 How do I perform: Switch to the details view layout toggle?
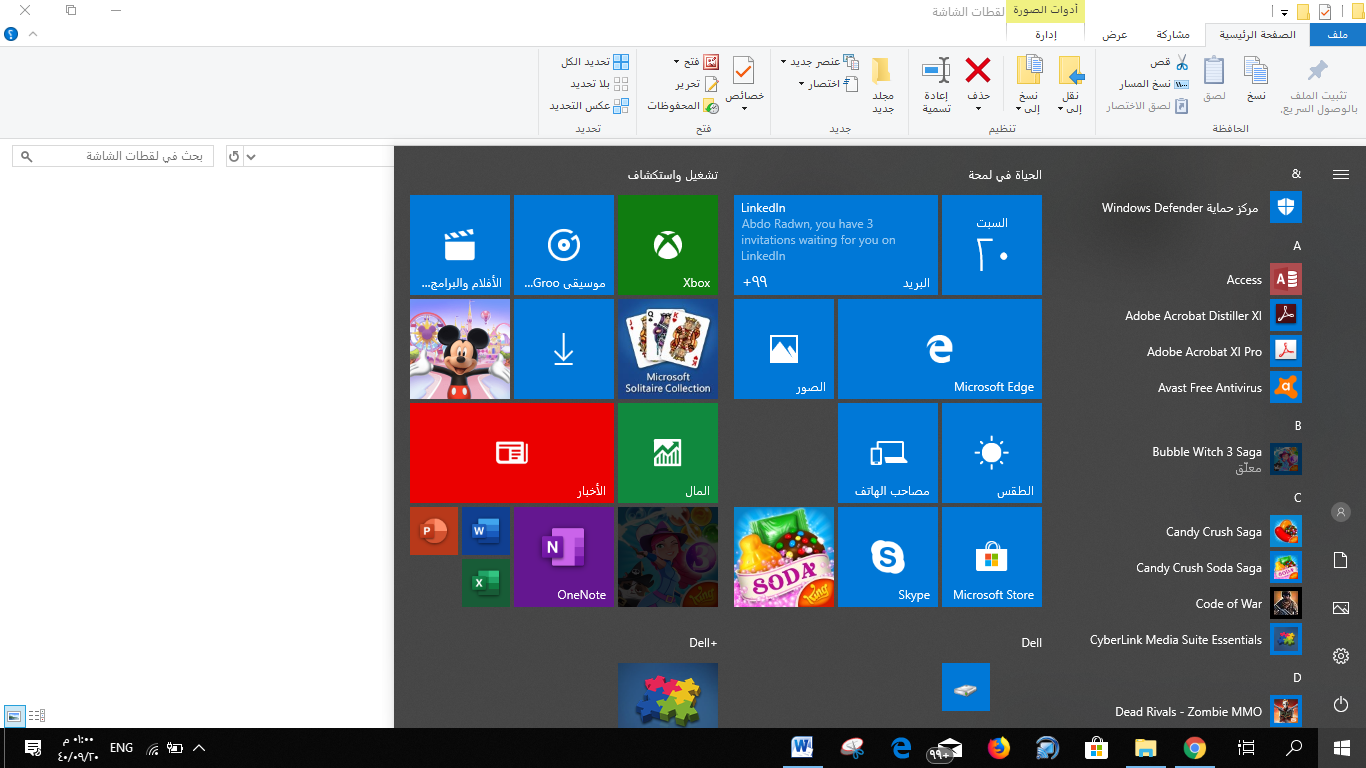[x=37, y=715]
